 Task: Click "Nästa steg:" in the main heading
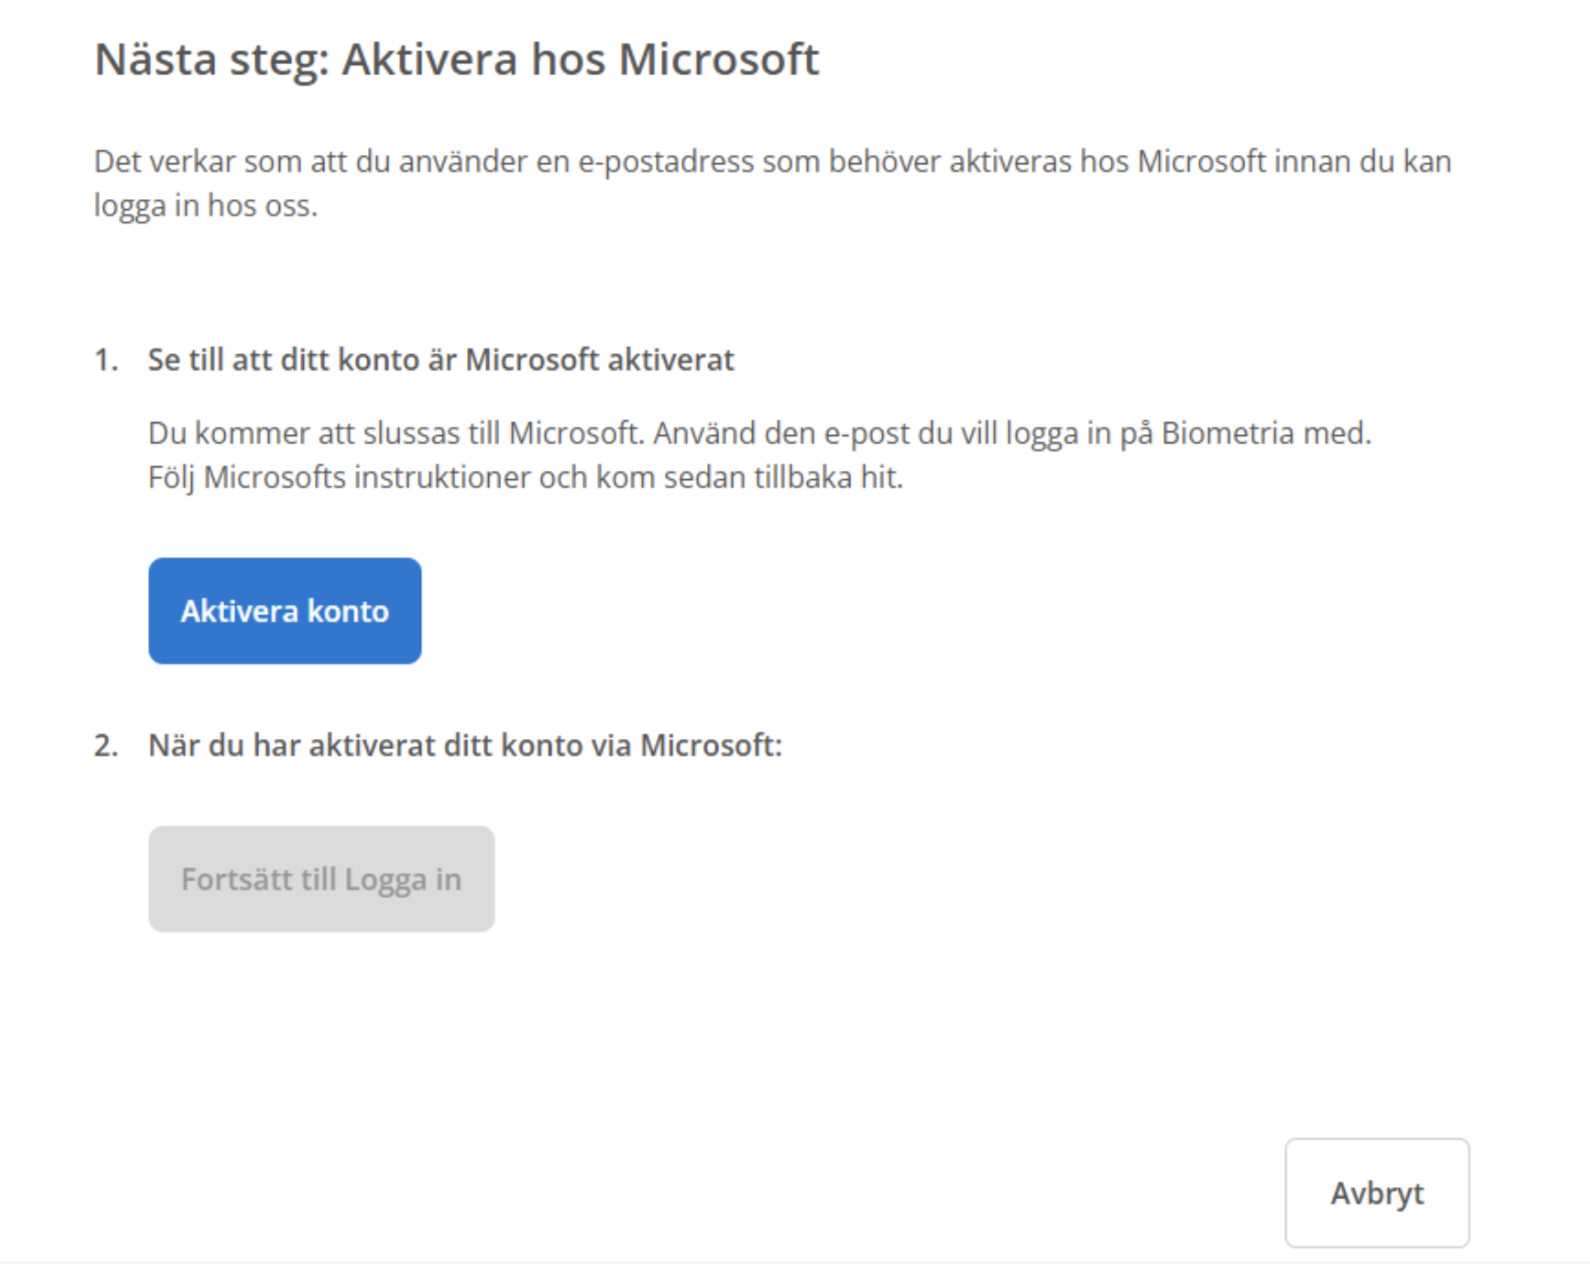coord(211,59)
